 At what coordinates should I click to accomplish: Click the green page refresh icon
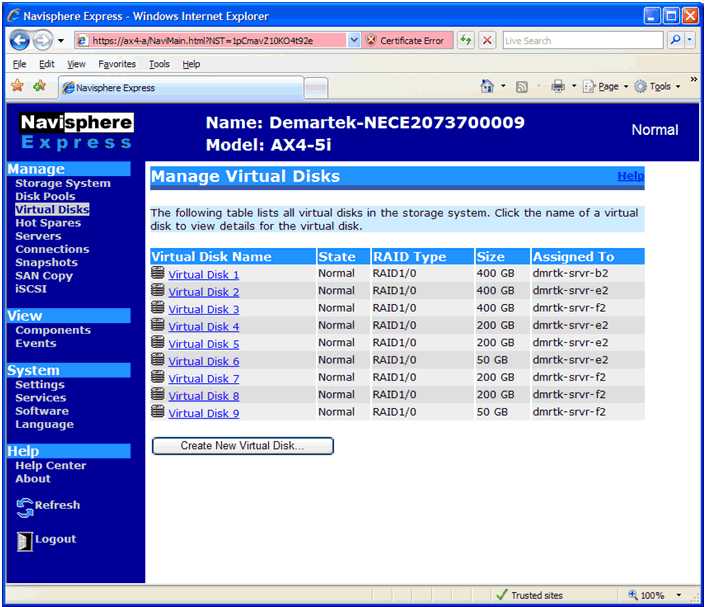point(466,41)
